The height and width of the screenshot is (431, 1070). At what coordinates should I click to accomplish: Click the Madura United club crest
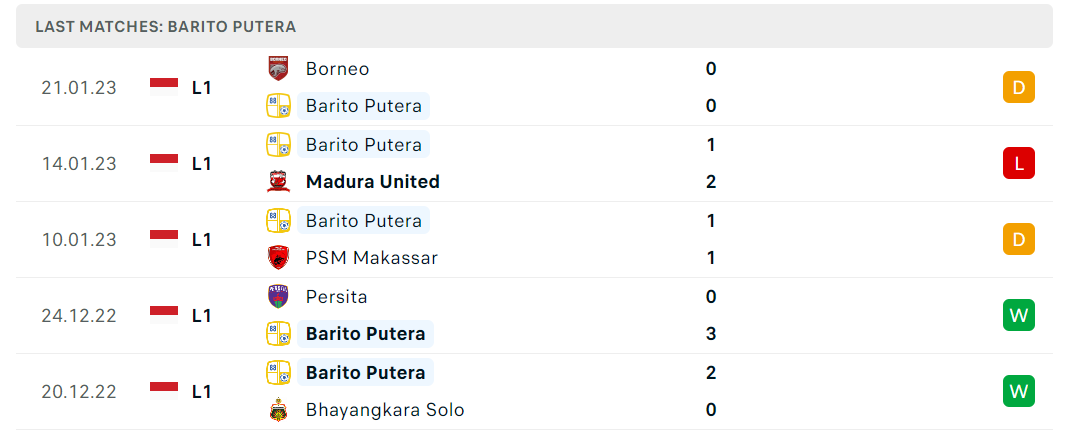(278, 182)
